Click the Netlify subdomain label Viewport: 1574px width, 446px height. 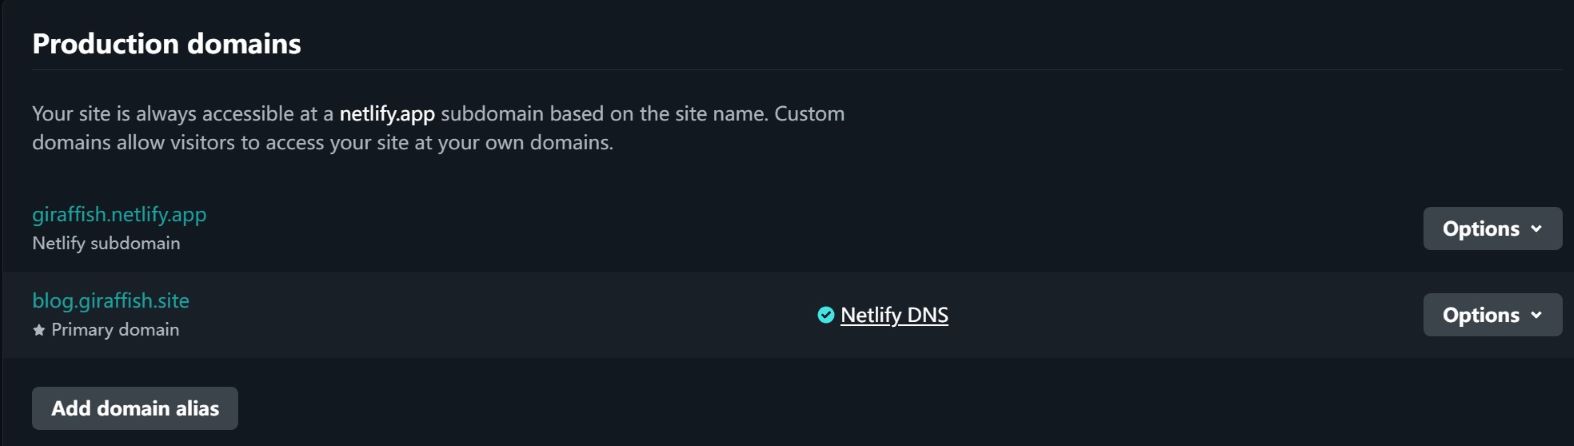(x=106, y=243)
